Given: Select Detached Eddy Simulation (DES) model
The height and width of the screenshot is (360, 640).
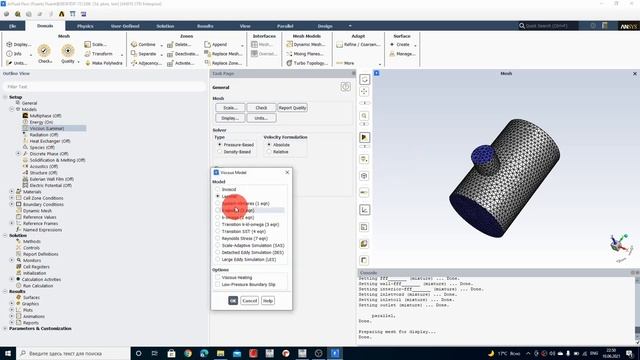Looking at the screenshot, I should tap(218, 252).
